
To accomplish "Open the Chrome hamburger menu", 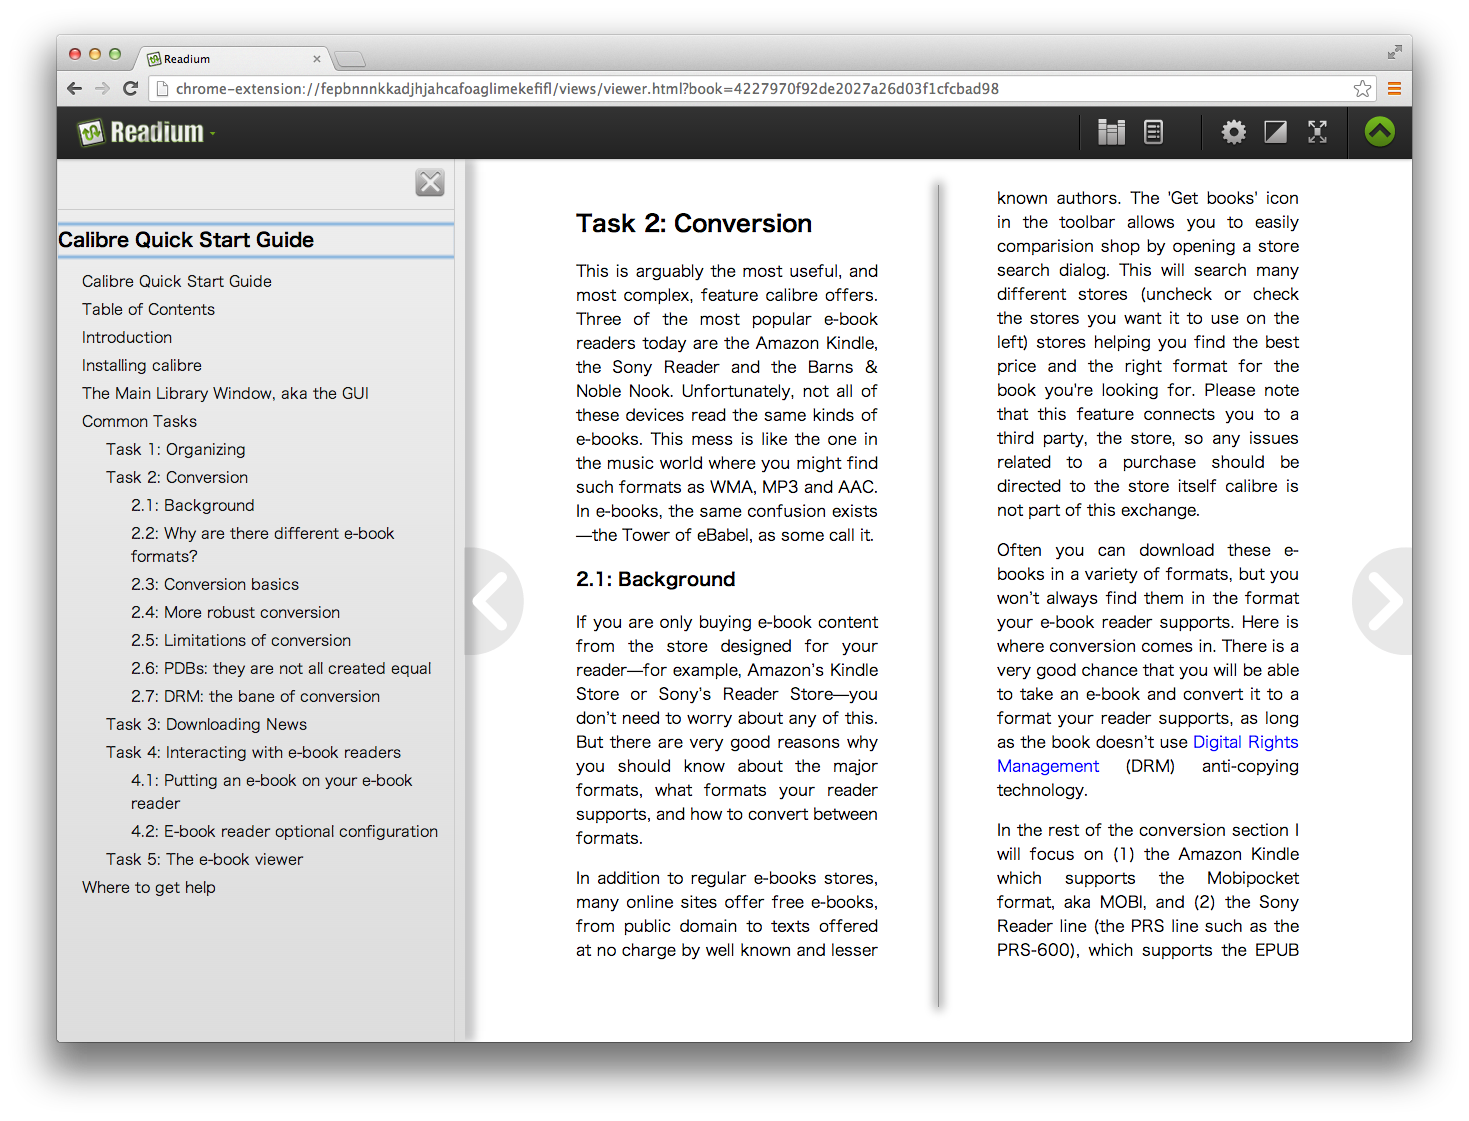I will click(1393, 88).
